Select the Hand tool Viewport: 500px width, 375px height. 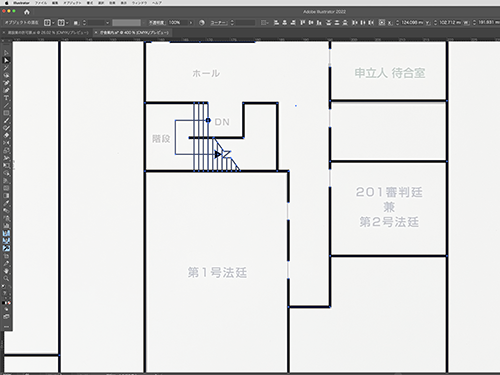[6, 271]
